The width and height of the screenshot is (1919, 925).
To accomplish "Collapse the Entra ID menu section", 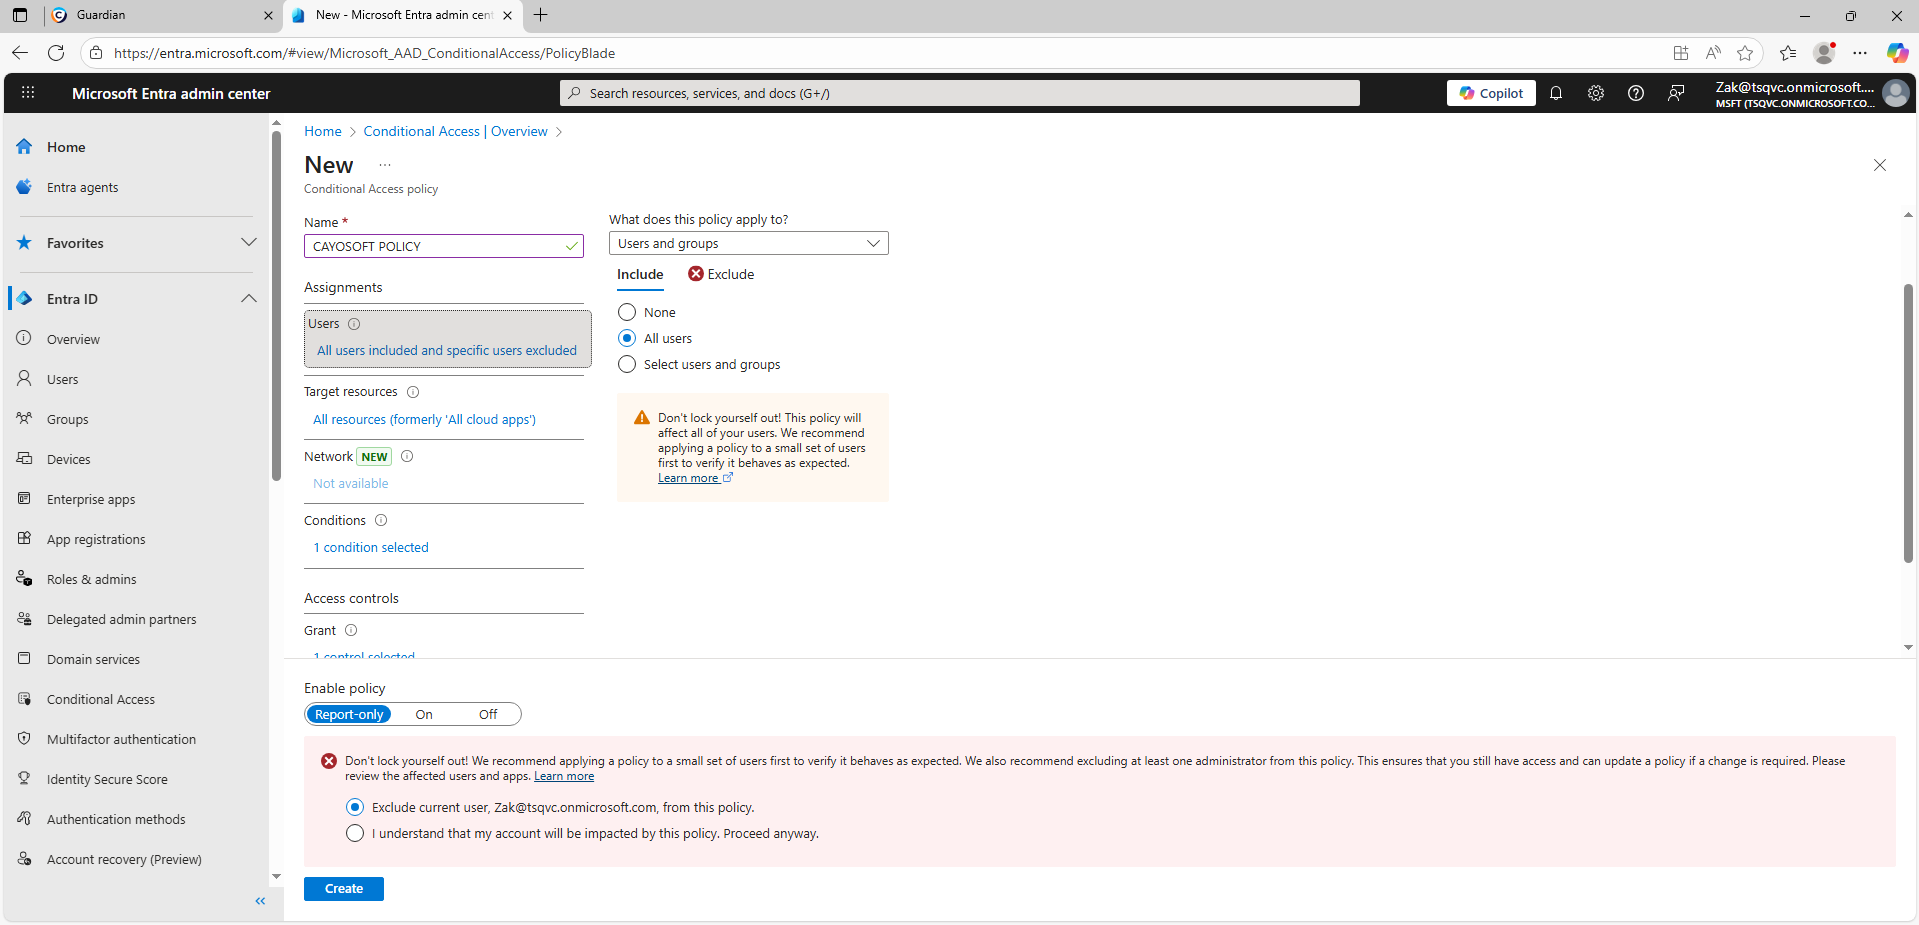I will (249, 299).
